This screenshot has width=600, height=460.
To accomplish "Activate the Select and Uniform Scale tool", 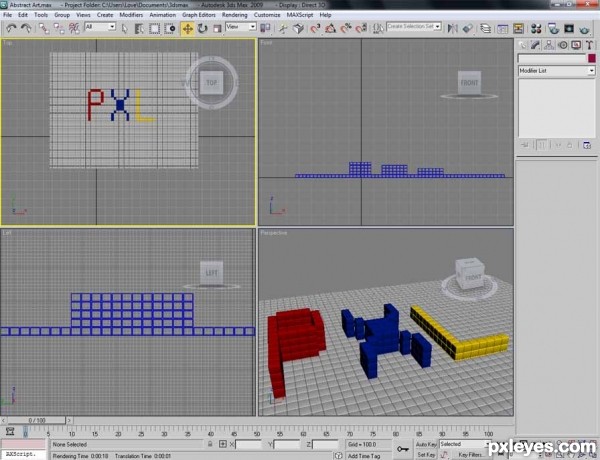I will [x=217, y=28].
